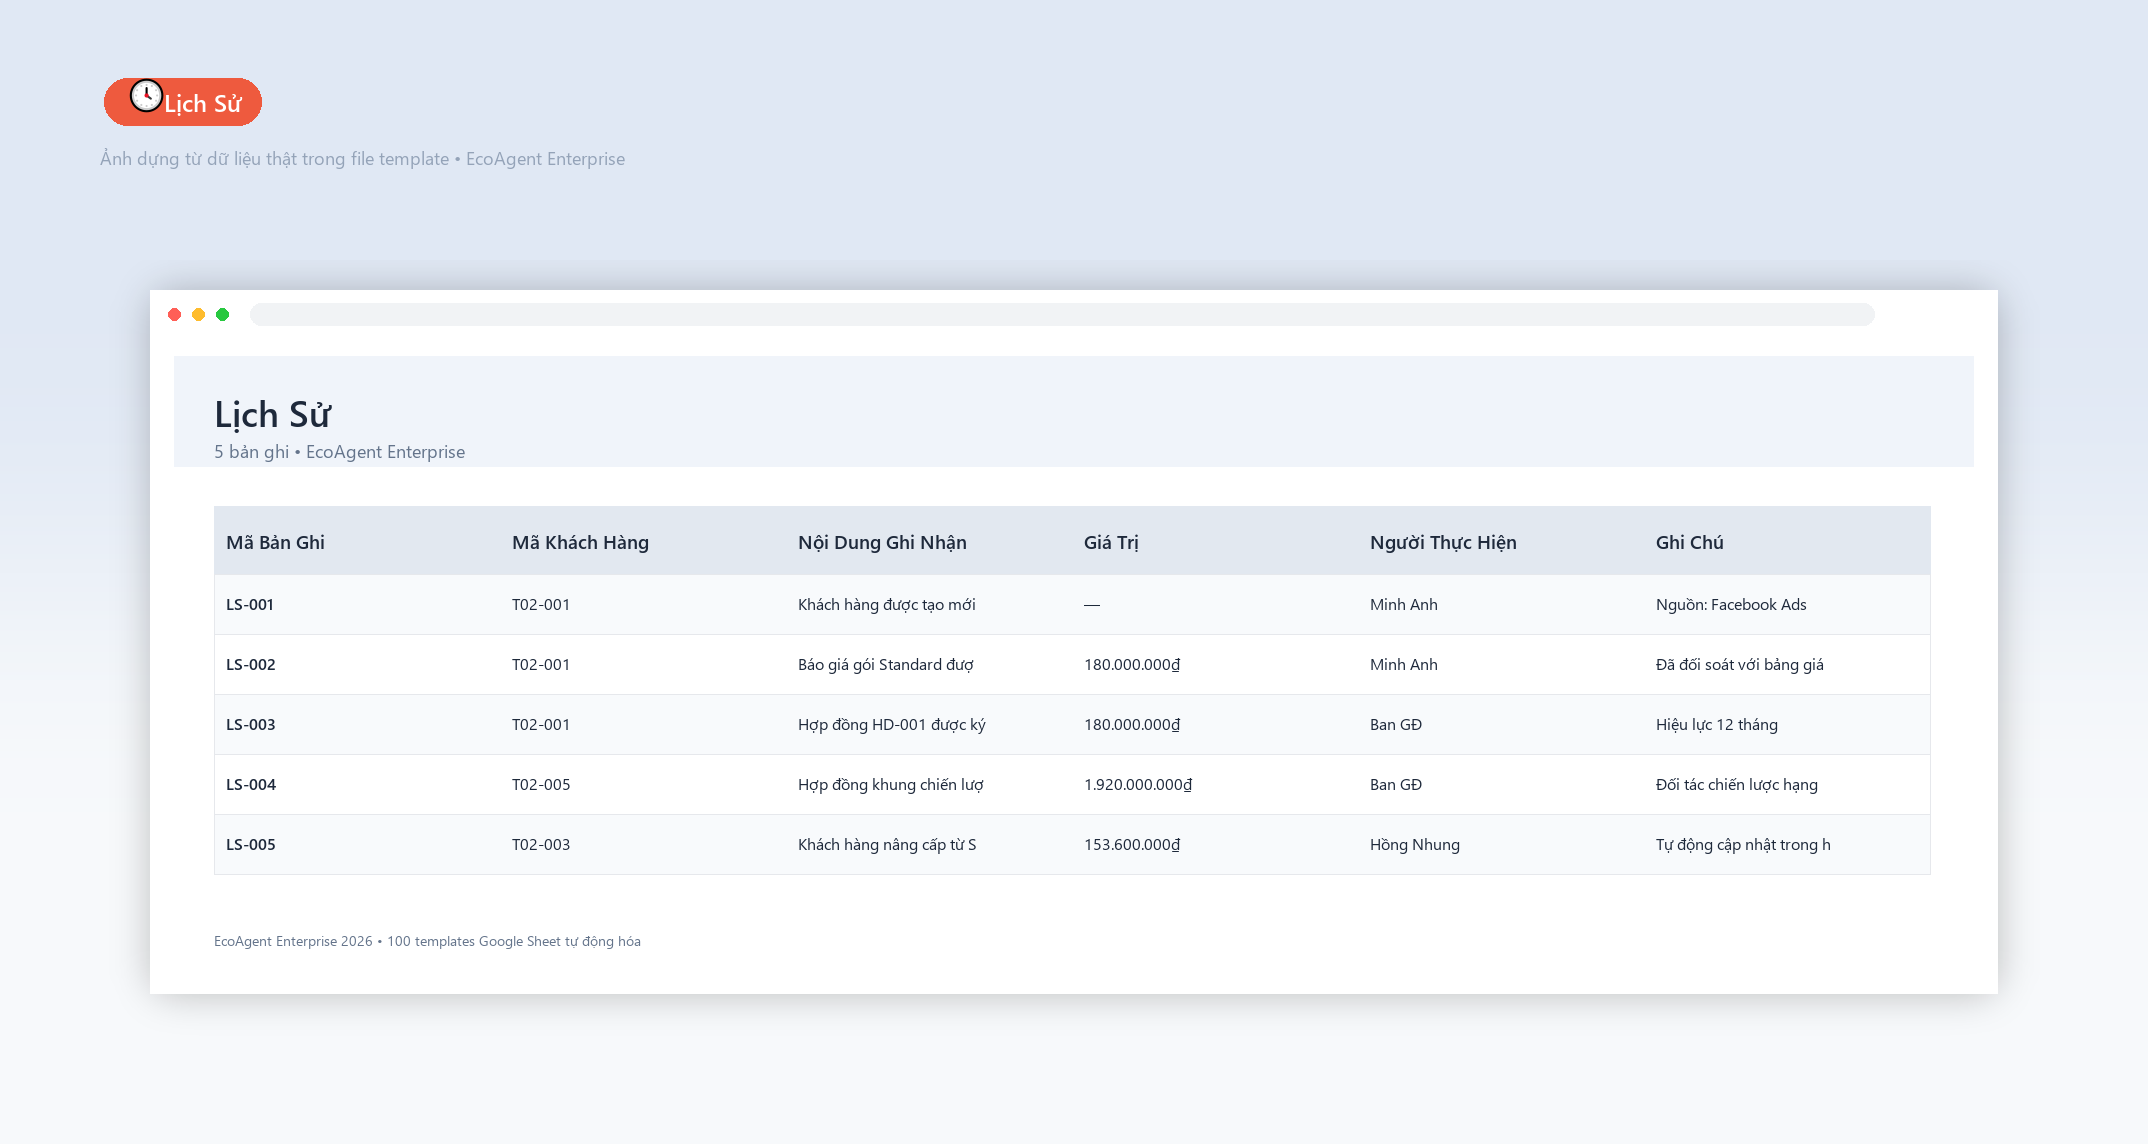The image size is (2148, 1144).
Task: Click record code LS-002
Action: [x=251, y=664]
